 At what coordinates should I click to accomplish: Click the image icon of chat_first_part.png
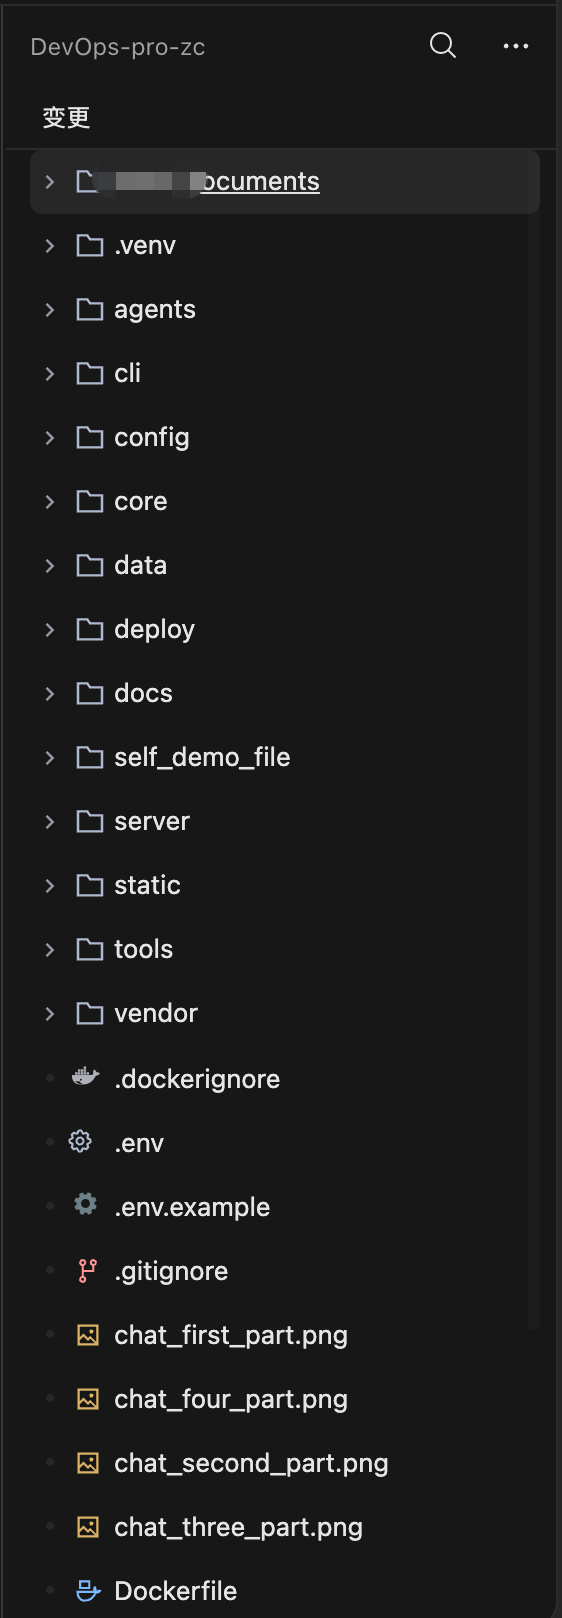click(x=88, y=1334)
